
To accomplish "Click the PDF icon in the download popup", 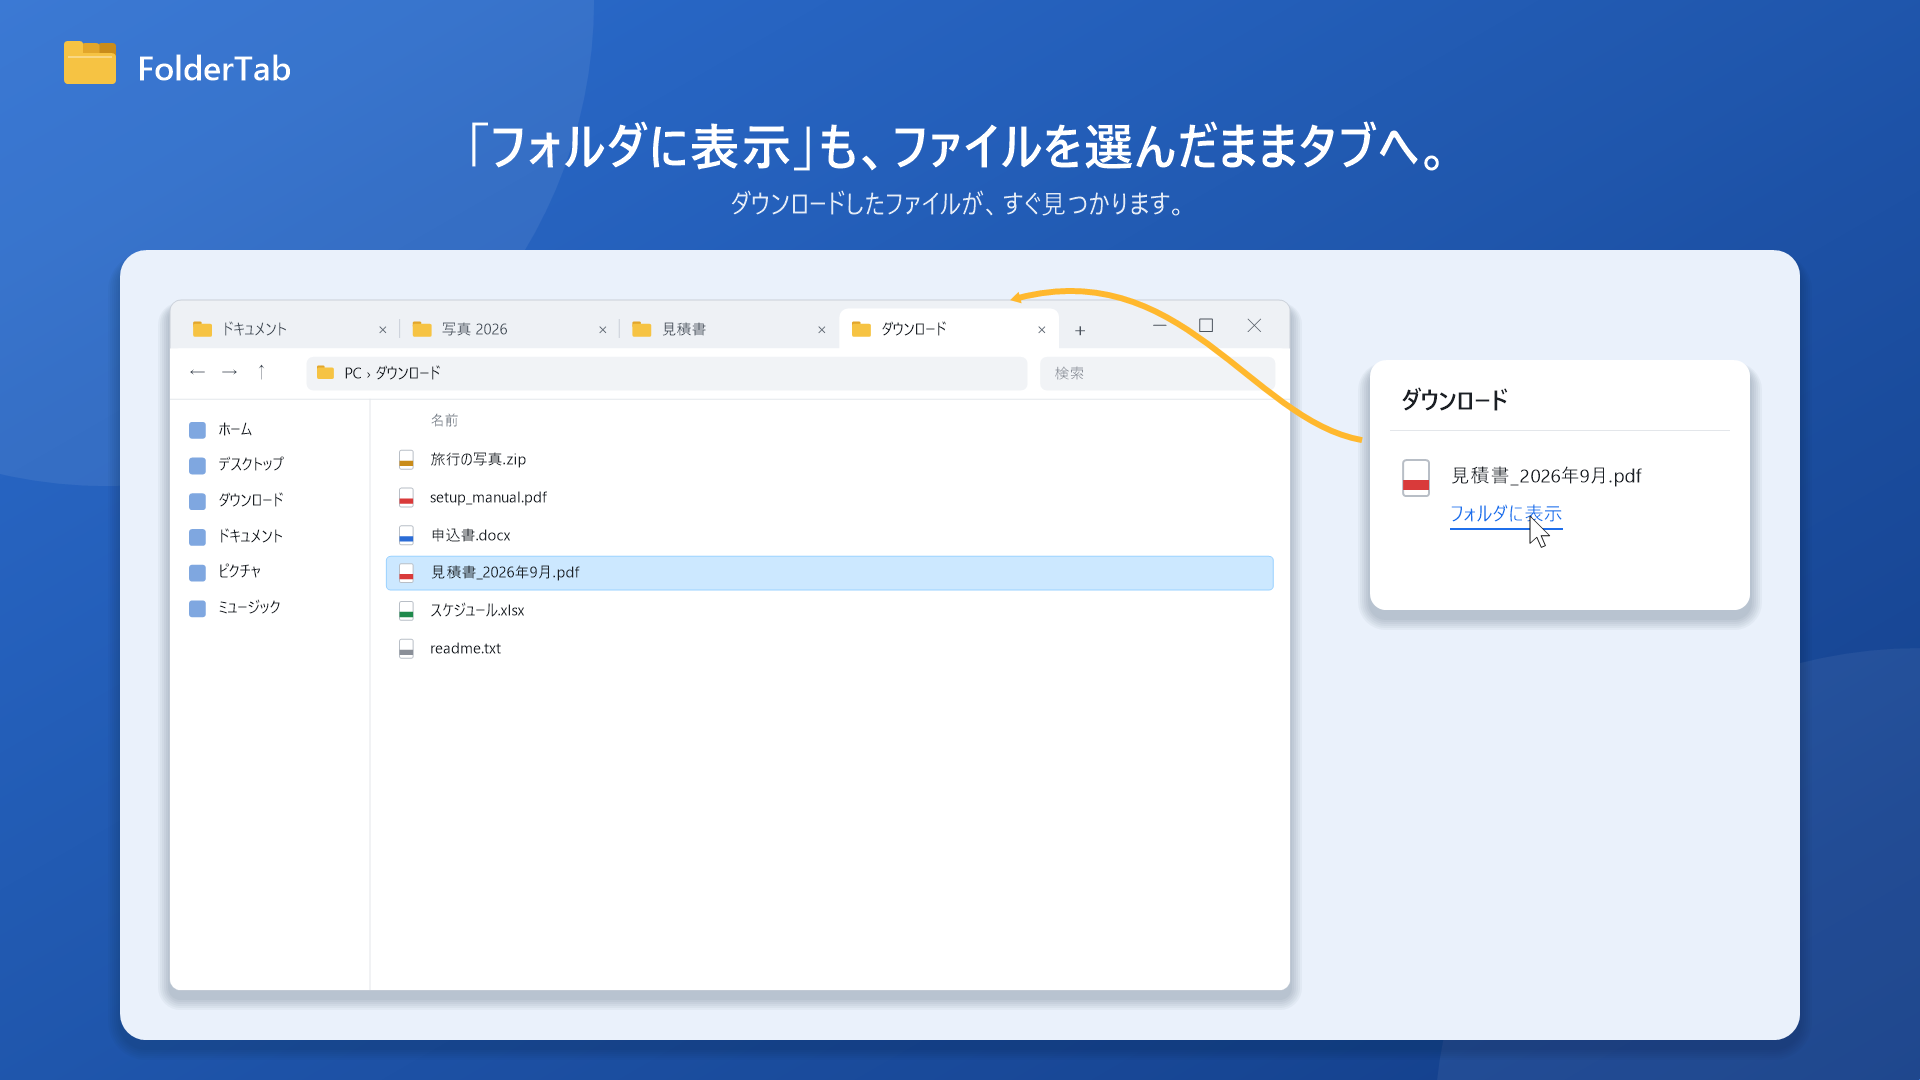I will [1416, 478].
